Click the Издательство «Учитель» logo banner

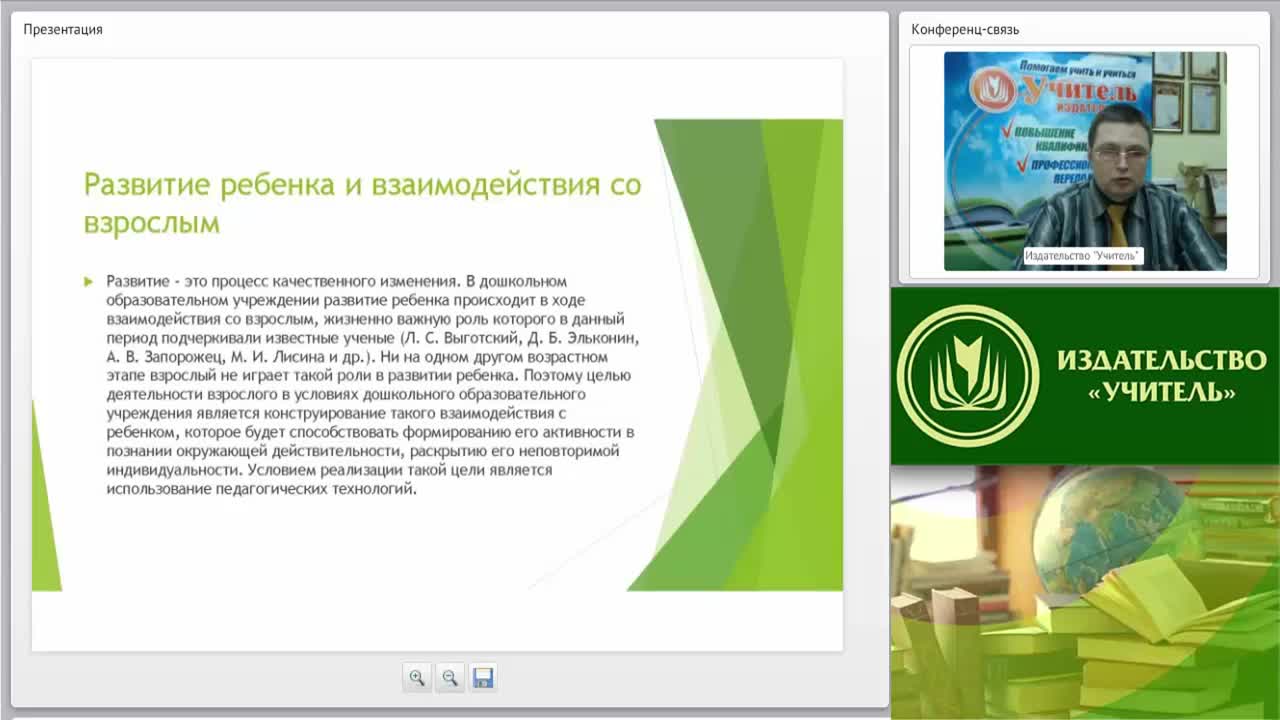click(x=1085, y=376)
